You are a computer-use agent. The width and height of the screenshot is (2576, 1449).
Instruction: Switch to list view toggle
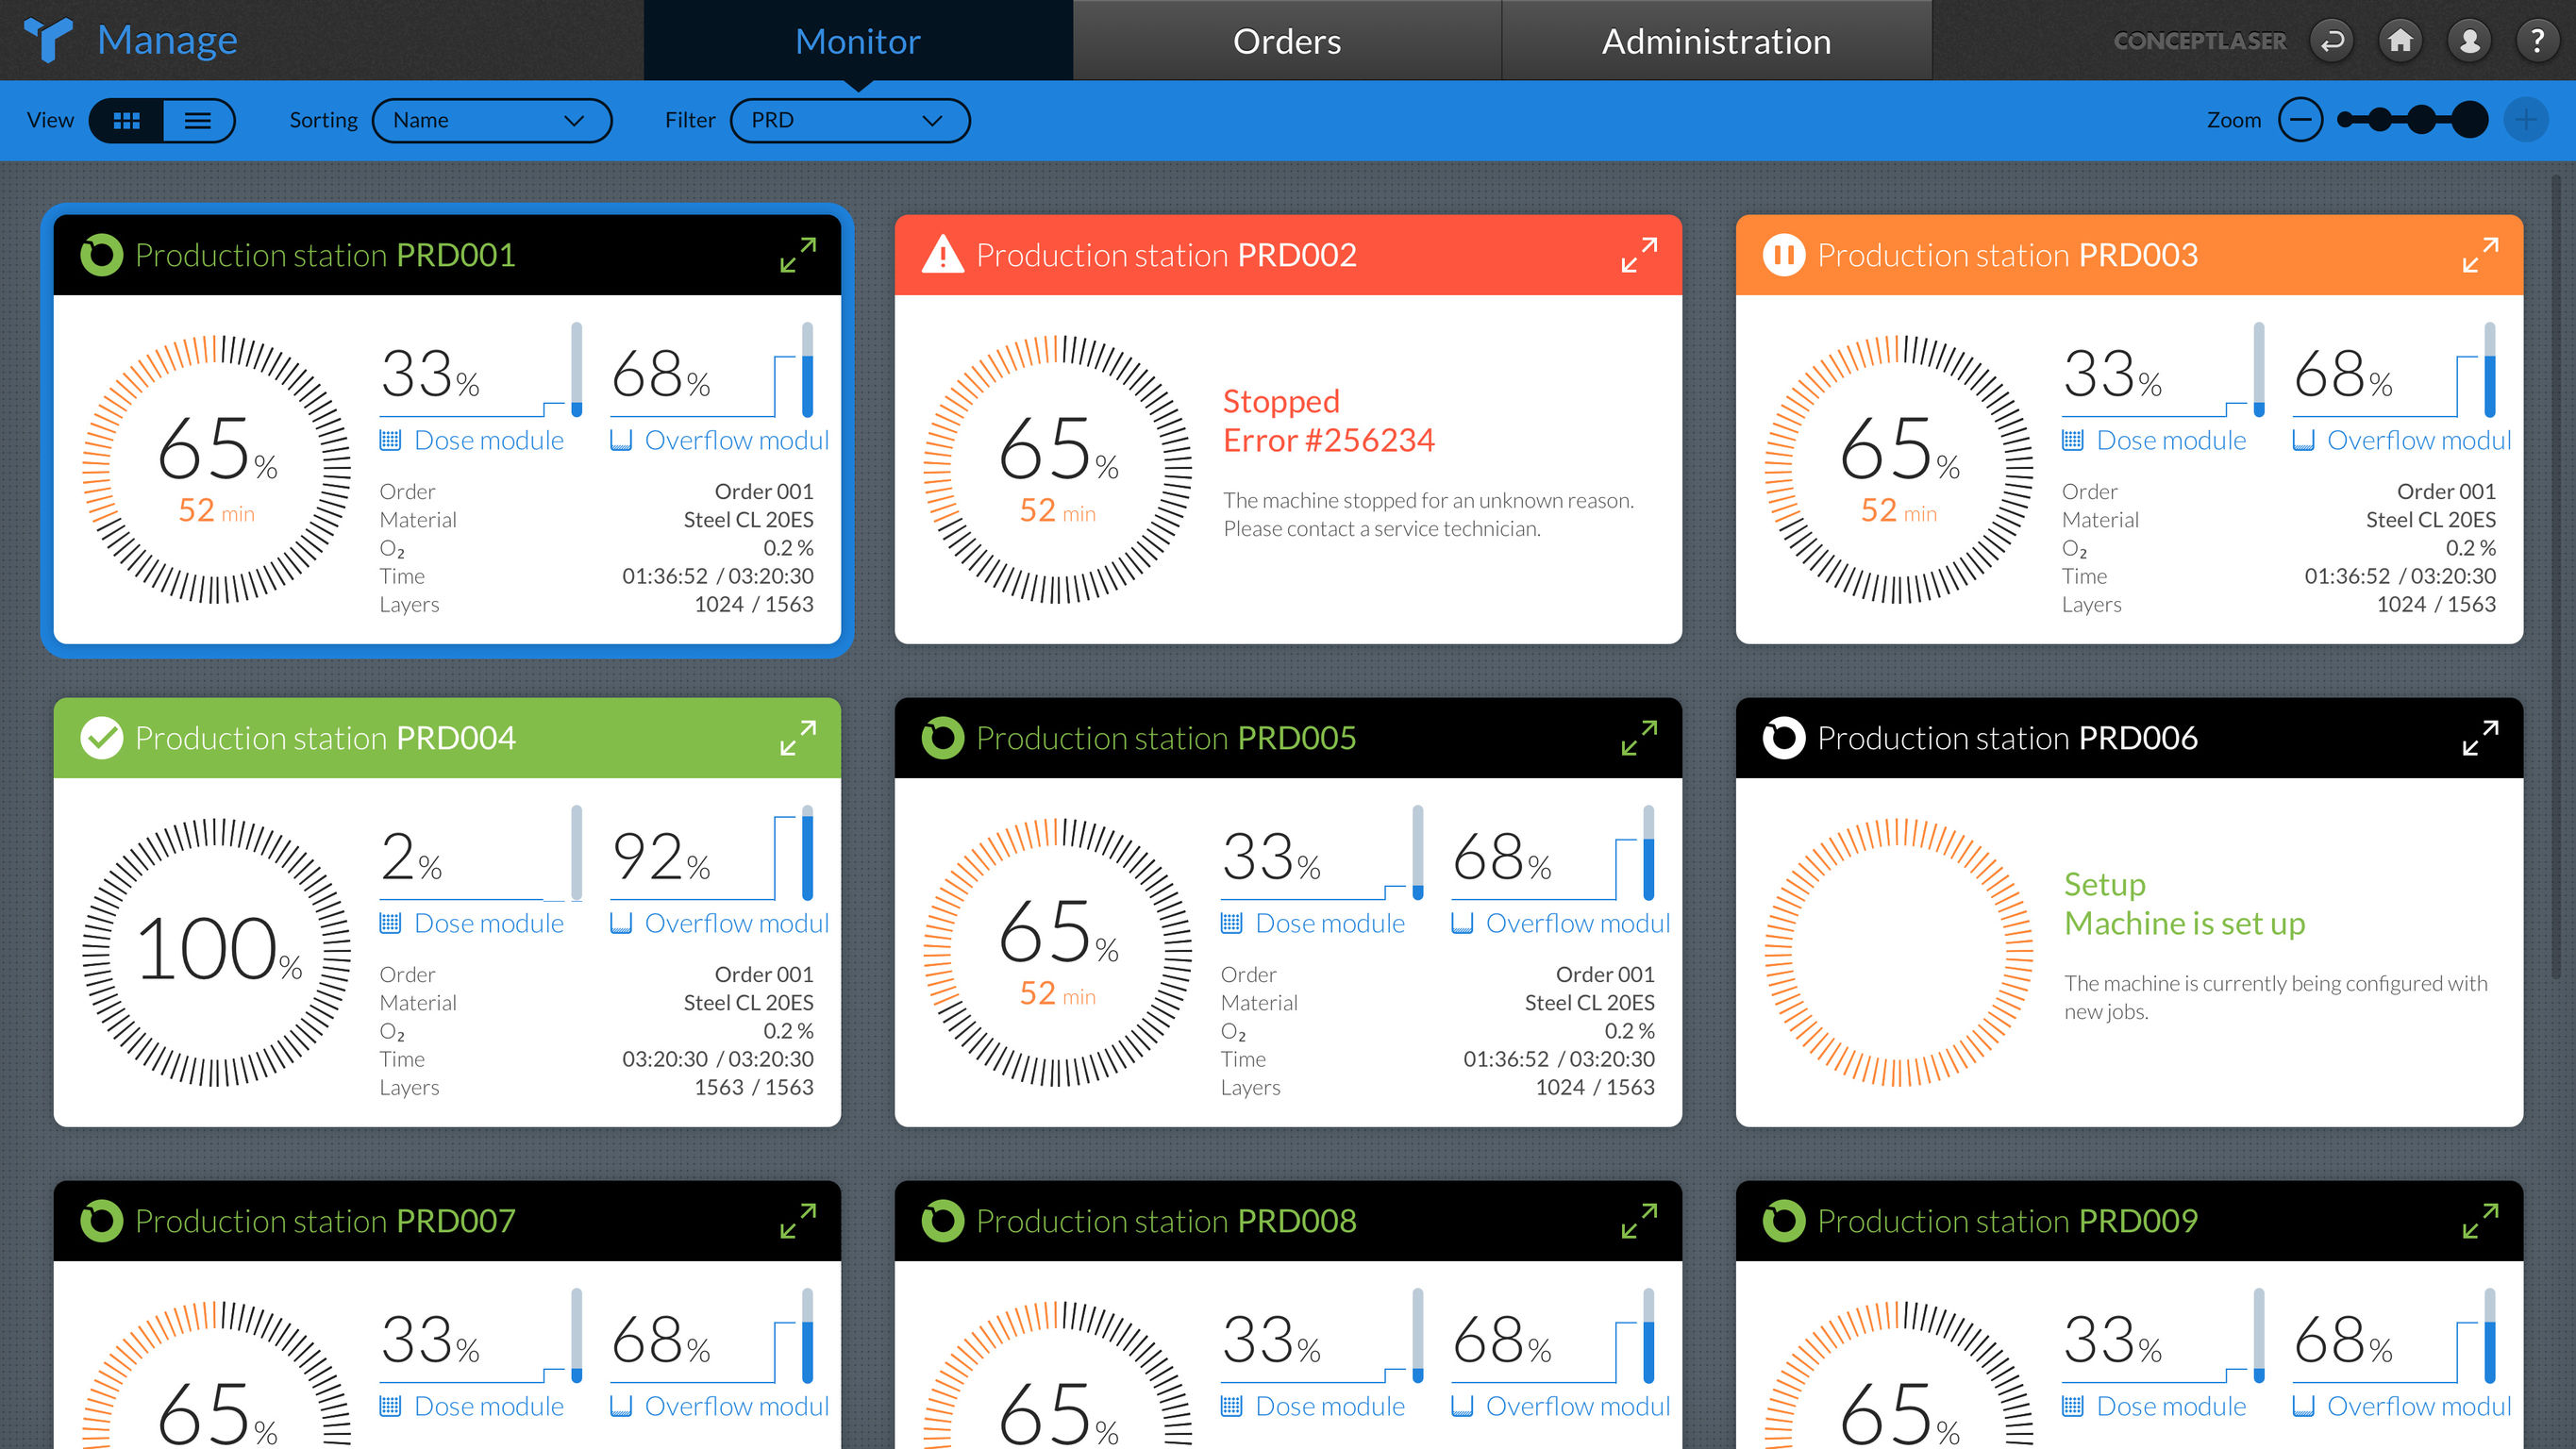click(198, 120)
